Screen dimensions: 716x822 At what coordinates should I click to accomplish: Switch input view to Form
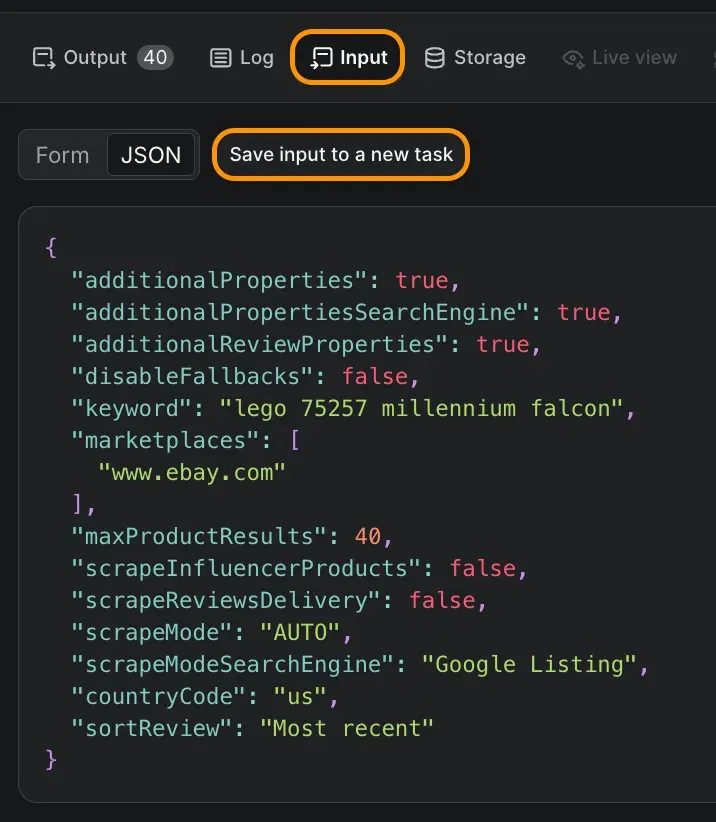tap(62, 155)
